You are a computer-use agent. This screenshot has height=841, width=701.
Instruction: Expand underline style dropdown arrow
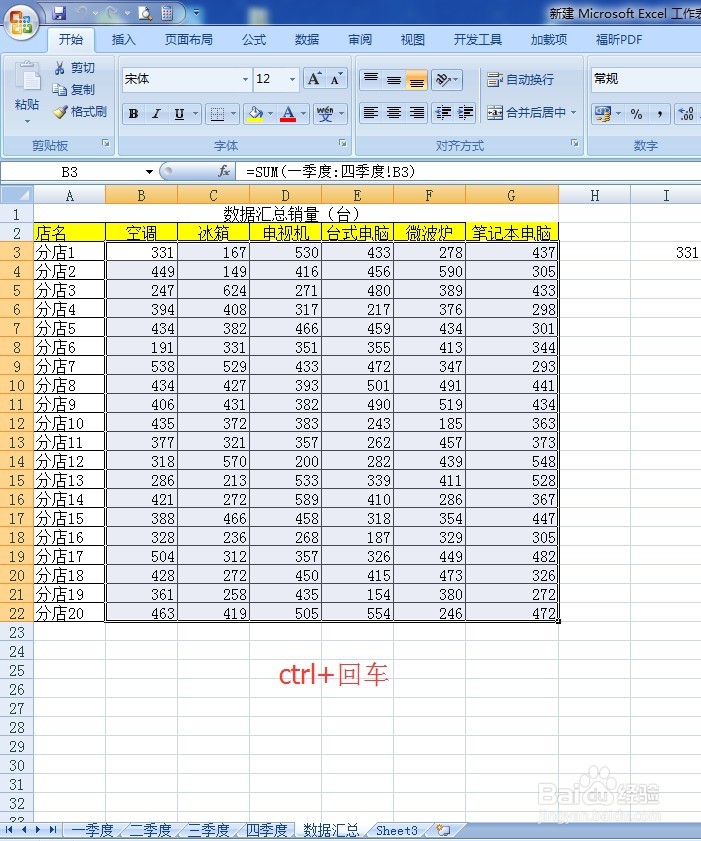click(195, 114)
